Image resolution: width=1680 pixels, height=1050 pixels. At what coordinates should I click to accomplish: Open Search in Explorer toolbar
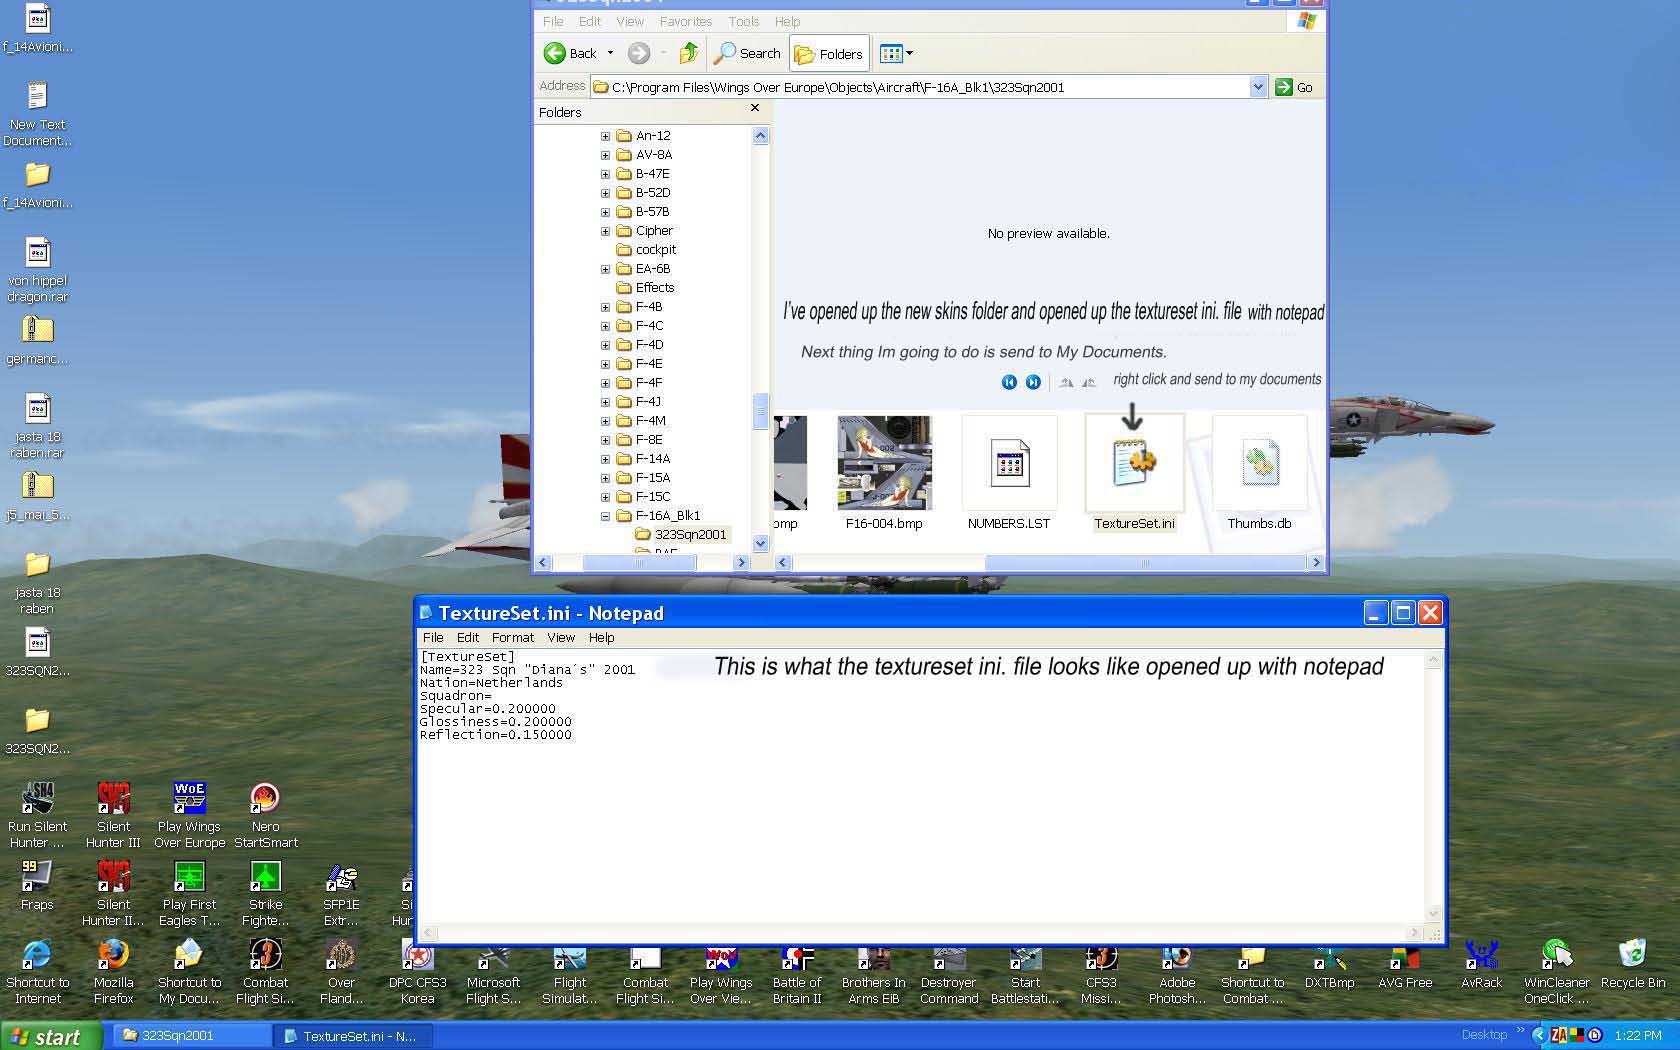(747, 54)
